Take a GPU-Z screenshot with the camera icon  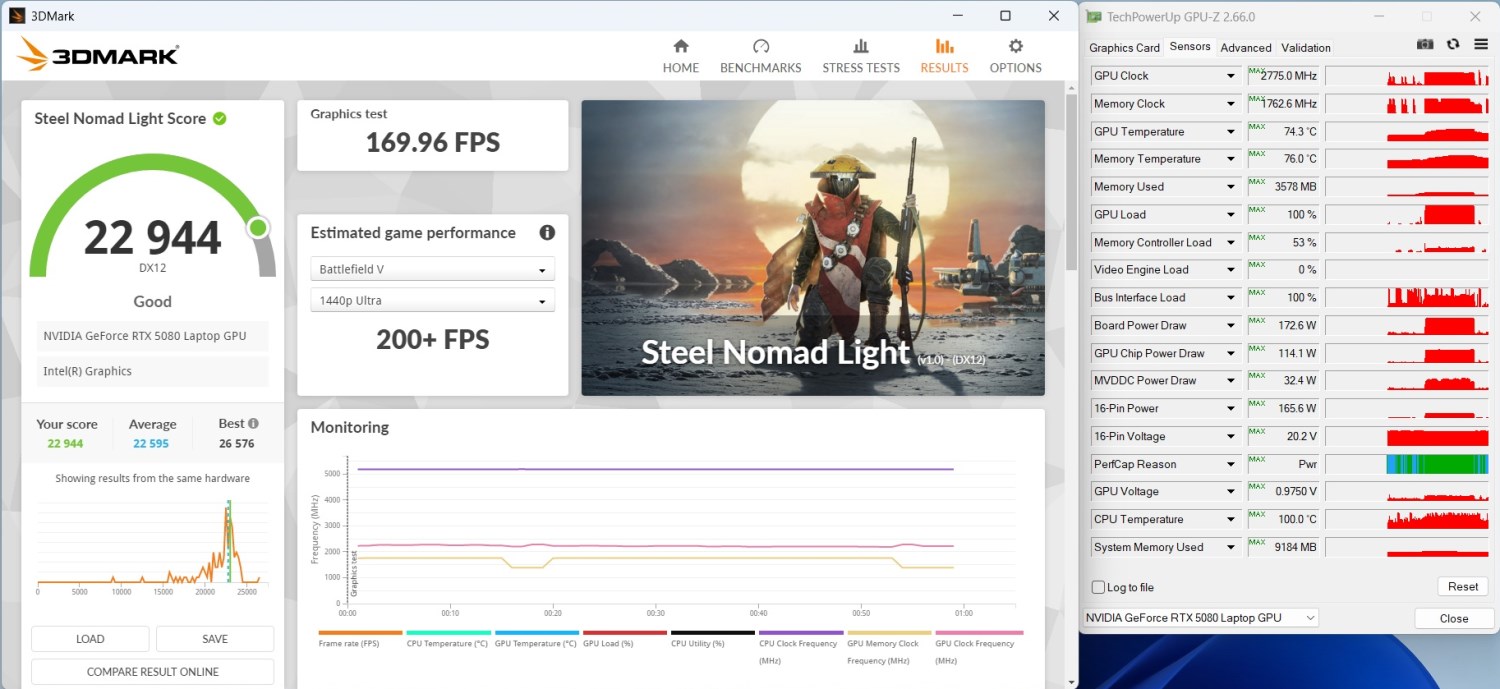point(1425,45)
